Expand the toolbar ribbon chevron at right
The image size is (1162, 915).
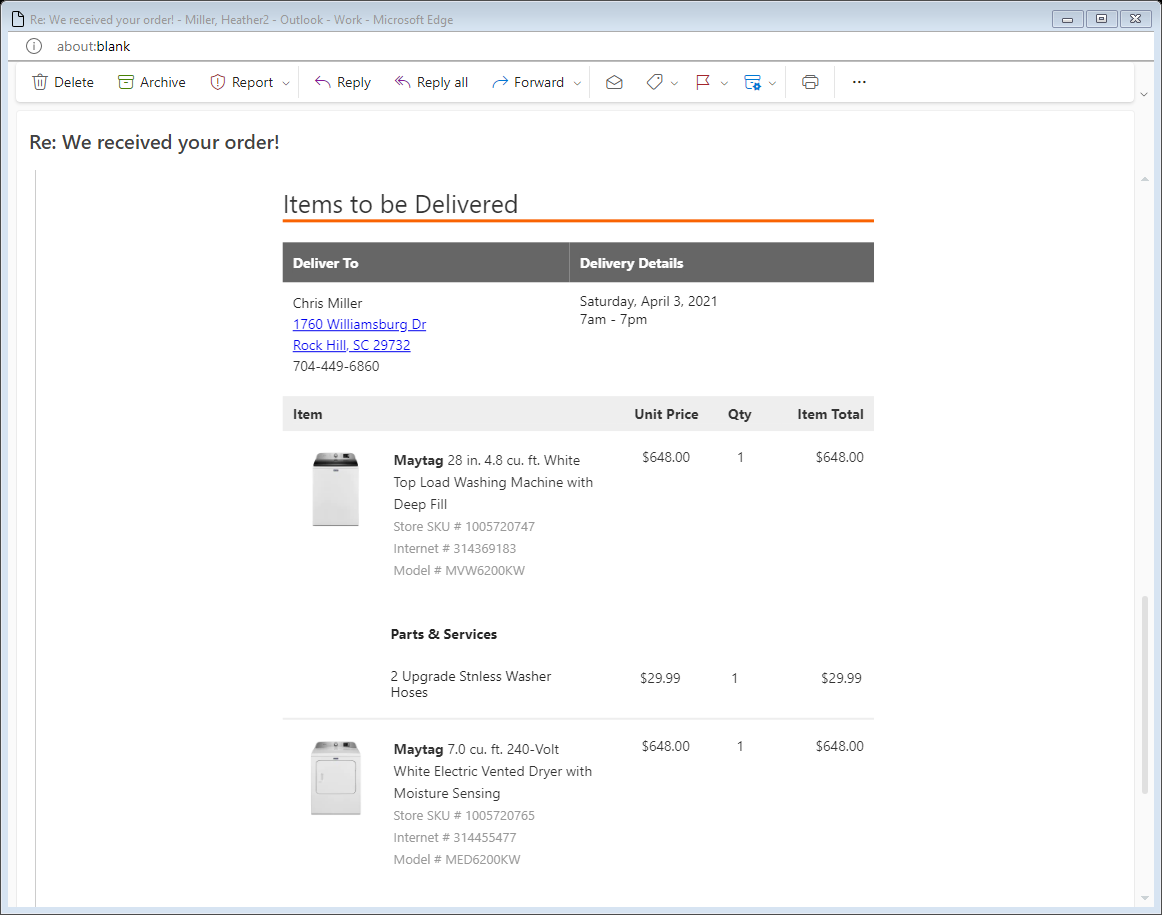click(x=1144, y=93)
